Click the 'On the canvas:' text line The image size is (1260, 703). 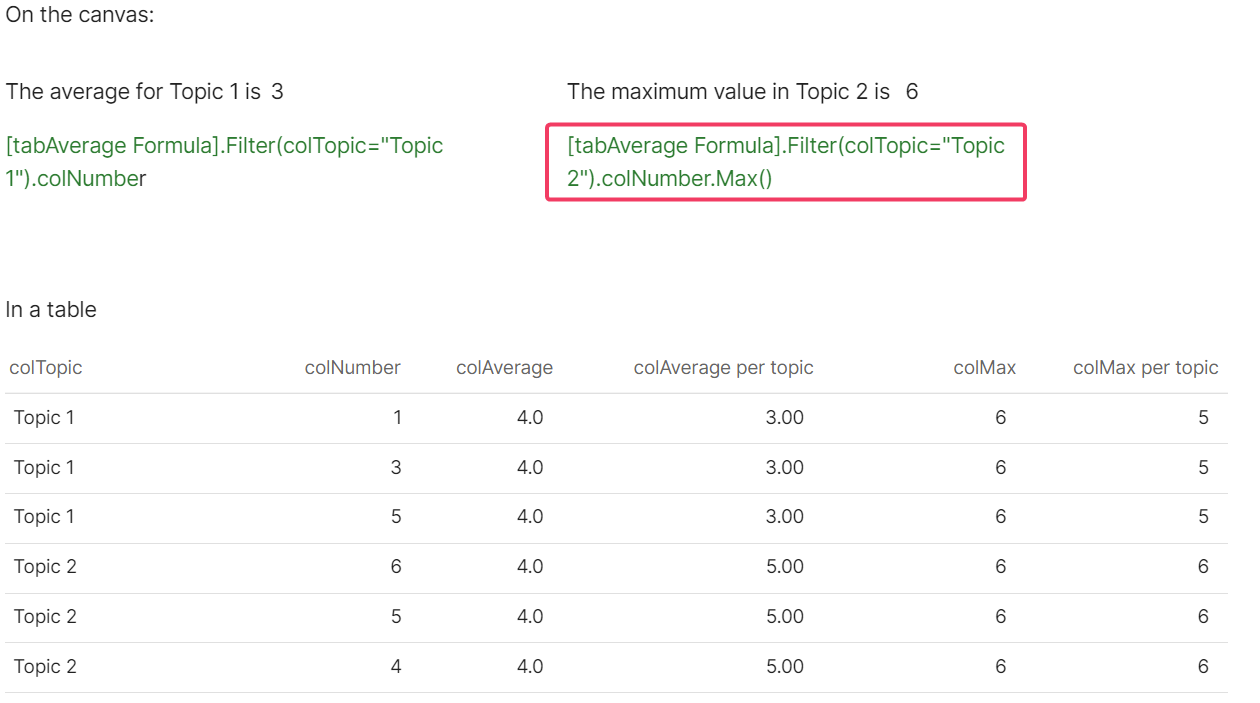(80, 17)
